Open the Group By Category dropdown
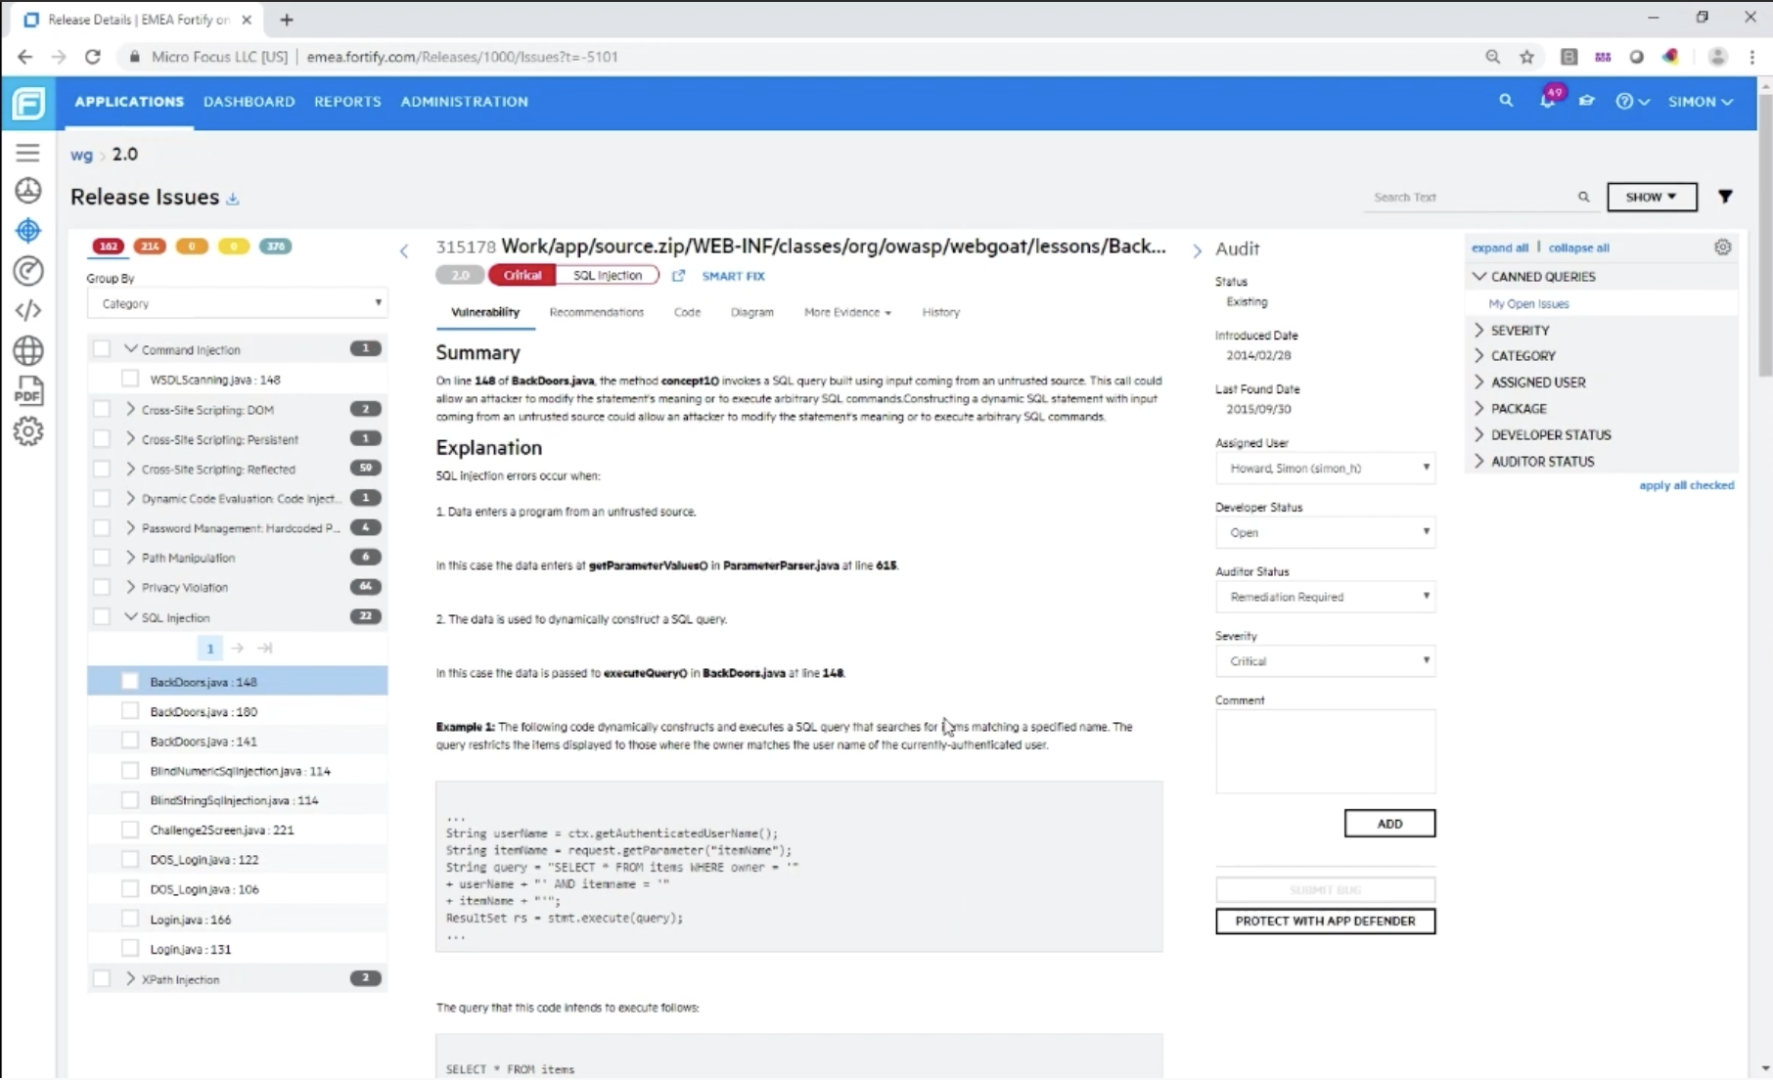The height and width of the screenshot is (1080, 1773). click(237, 303)
